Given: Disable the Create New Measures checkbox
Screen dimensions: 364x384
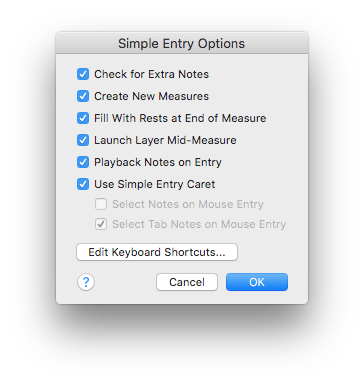Looking at the screenshot, I should coord(83,96).
